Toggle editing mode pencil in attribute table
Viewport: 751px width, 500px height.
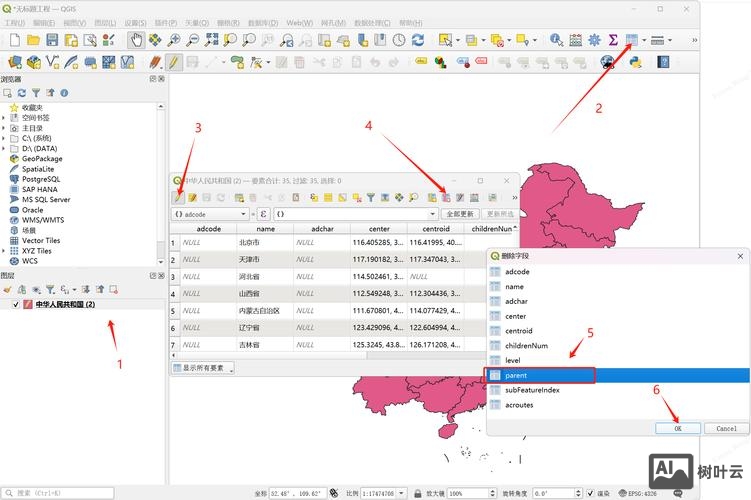click(178, 198)
